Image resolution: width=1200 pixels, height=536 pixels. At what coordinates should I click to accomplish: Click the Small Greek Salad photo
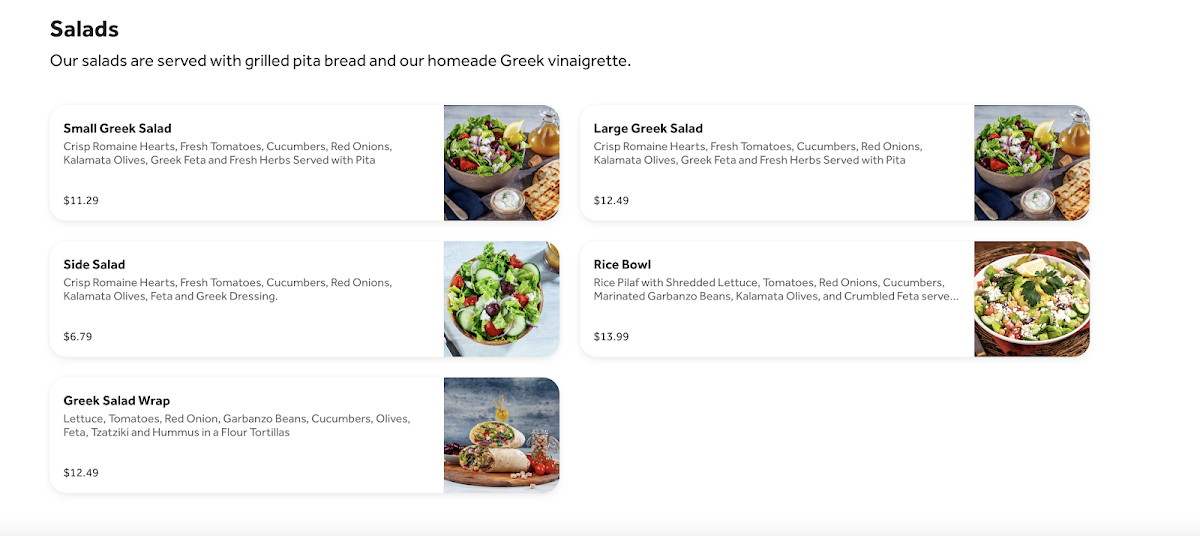tap(501, 163)
